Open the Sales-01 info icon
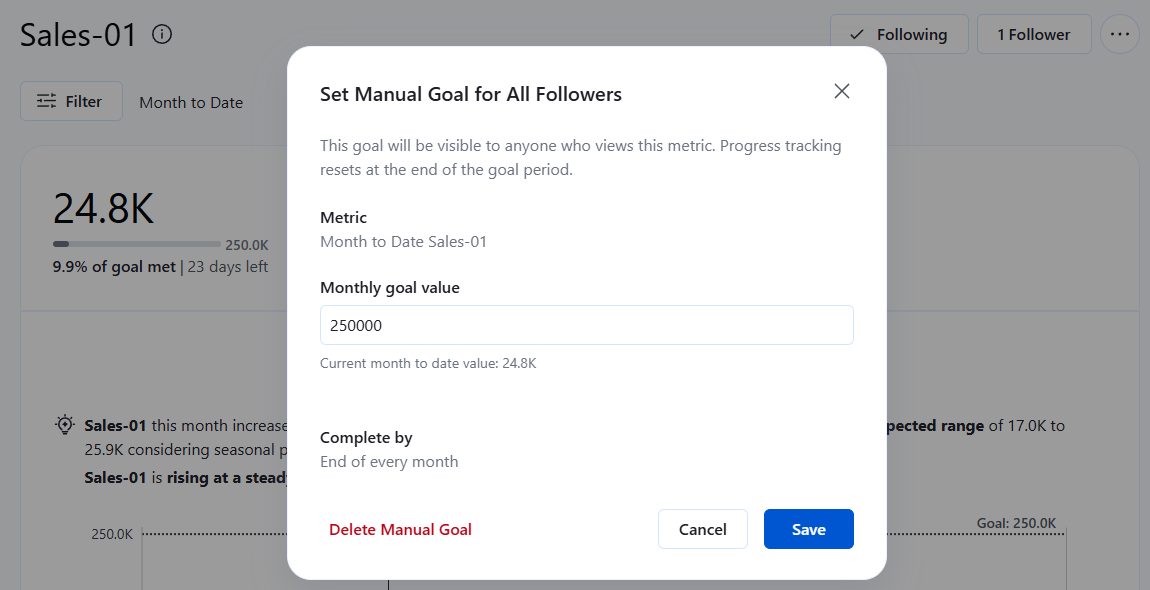1150x590 pixels. (x=162, y=34)
